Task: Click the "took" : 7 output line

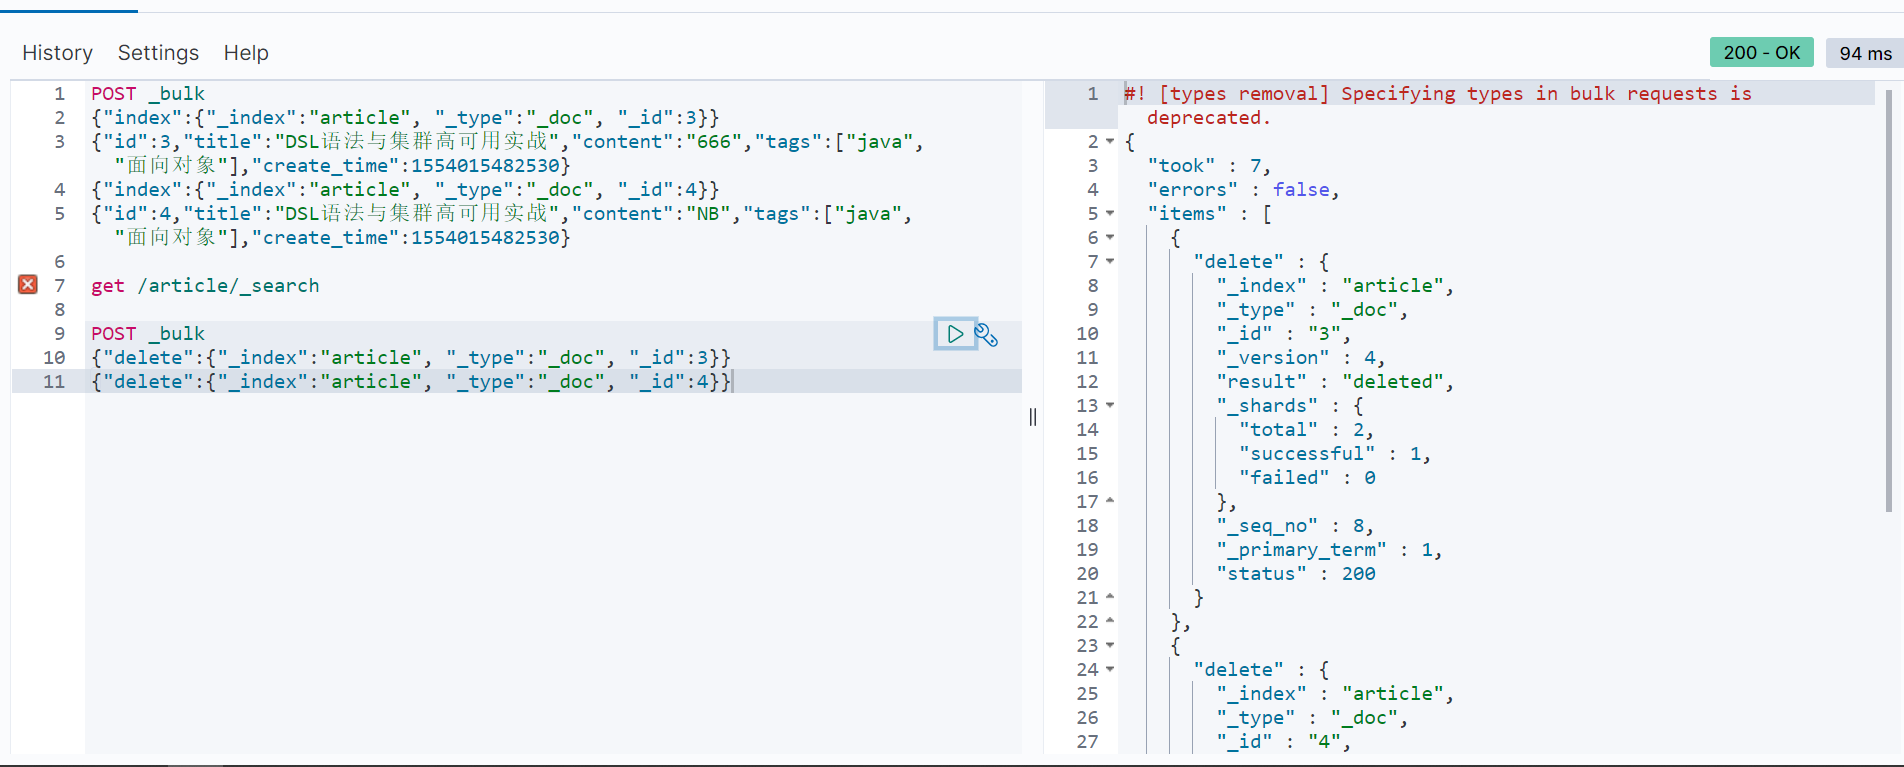Action: pos(1209,166)
